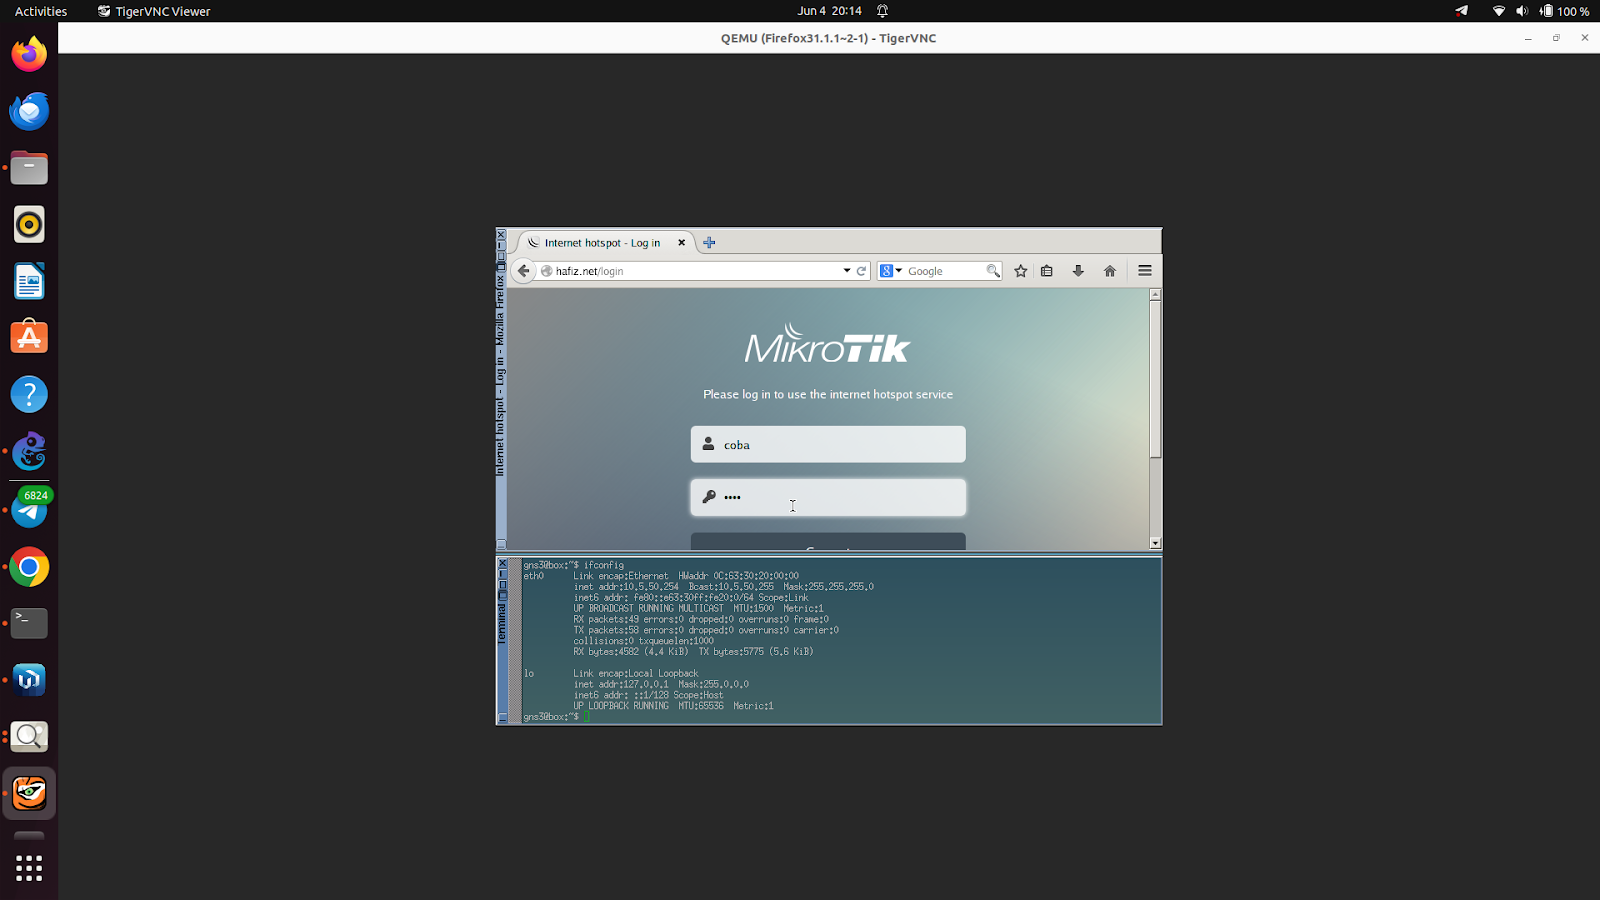The image size is (1600, 900).
Task: Close the Internet hotspot - Log in tab
Action: coord(682,242)
